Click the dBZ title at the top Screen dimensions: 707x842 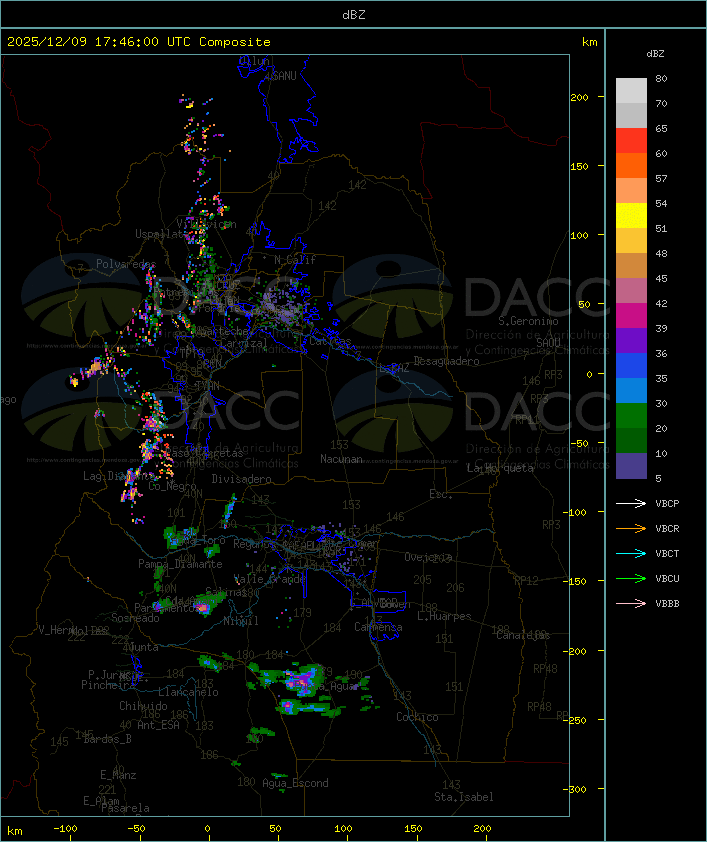354,15
